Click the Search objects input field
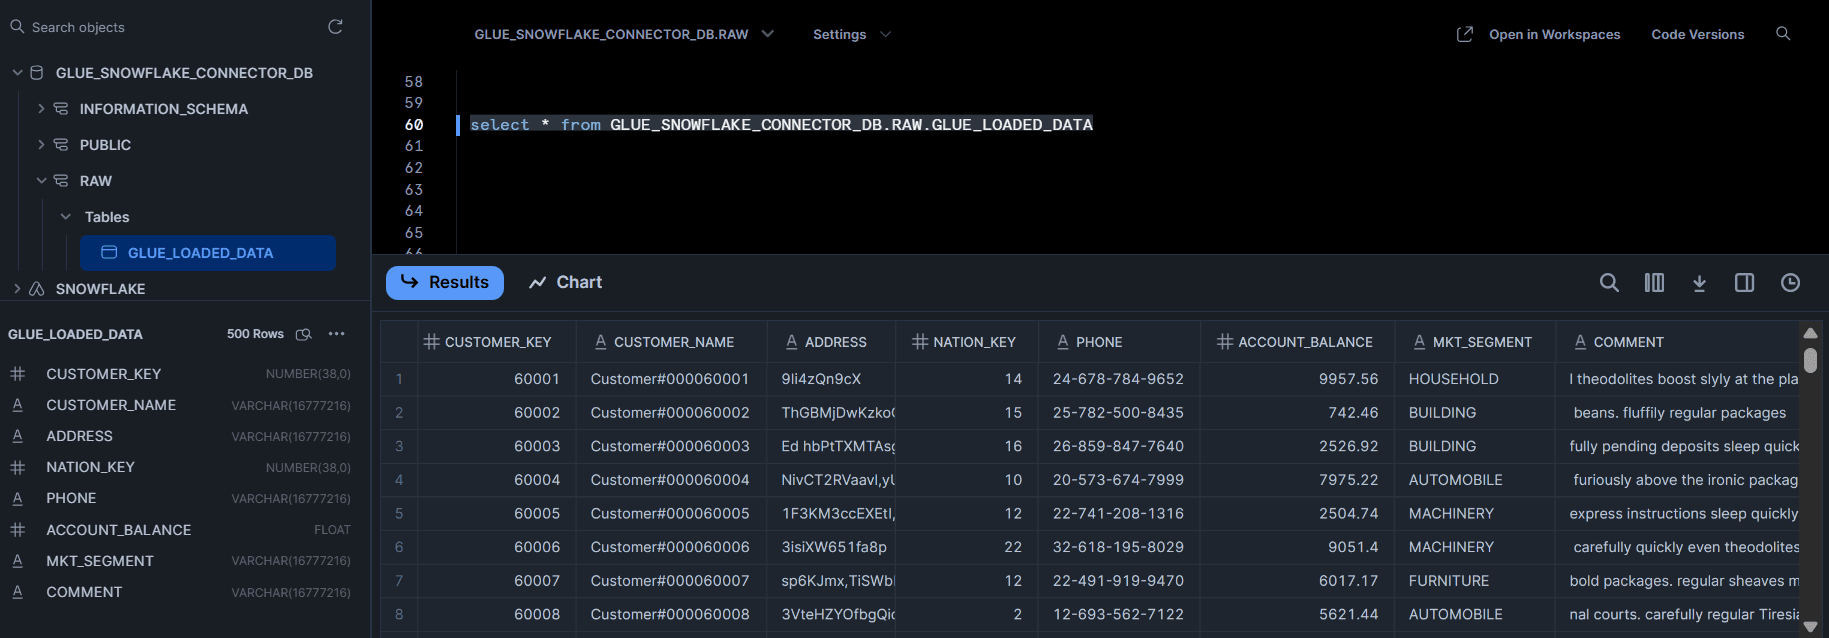 point(170,27)
